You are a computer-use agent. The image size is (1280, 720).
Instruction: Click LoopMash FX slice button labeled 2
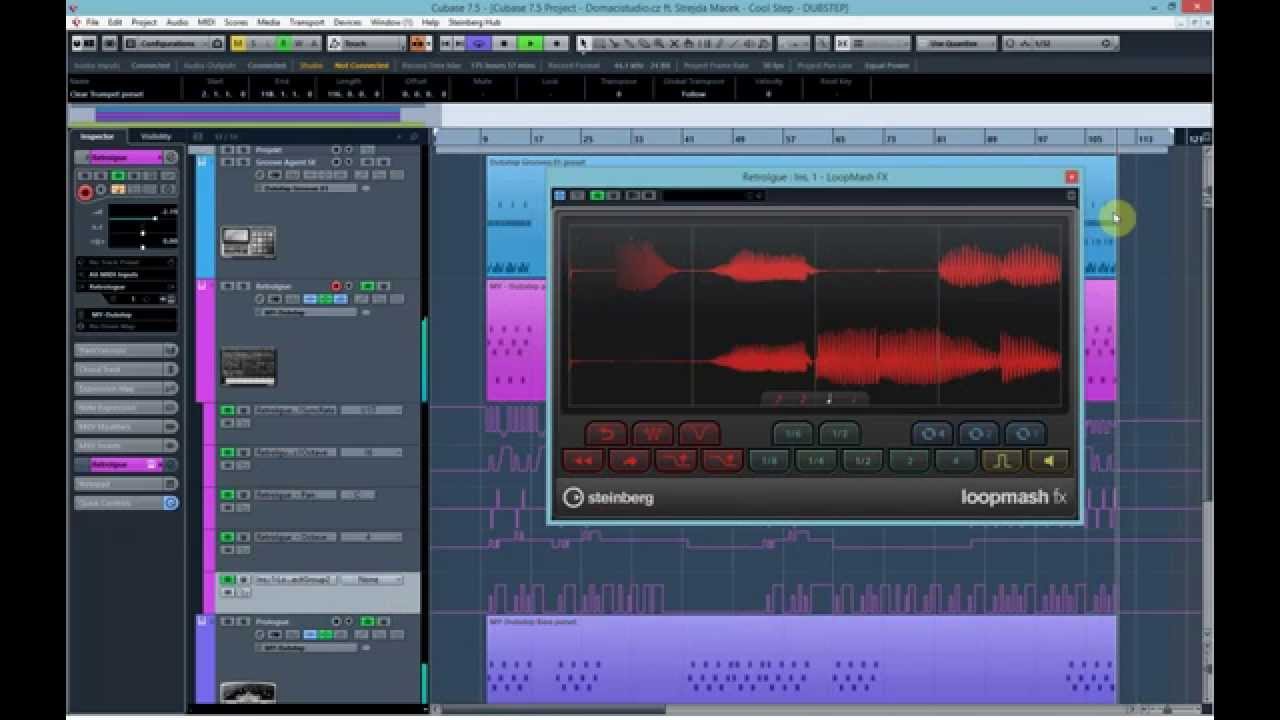tap(909, 461)
